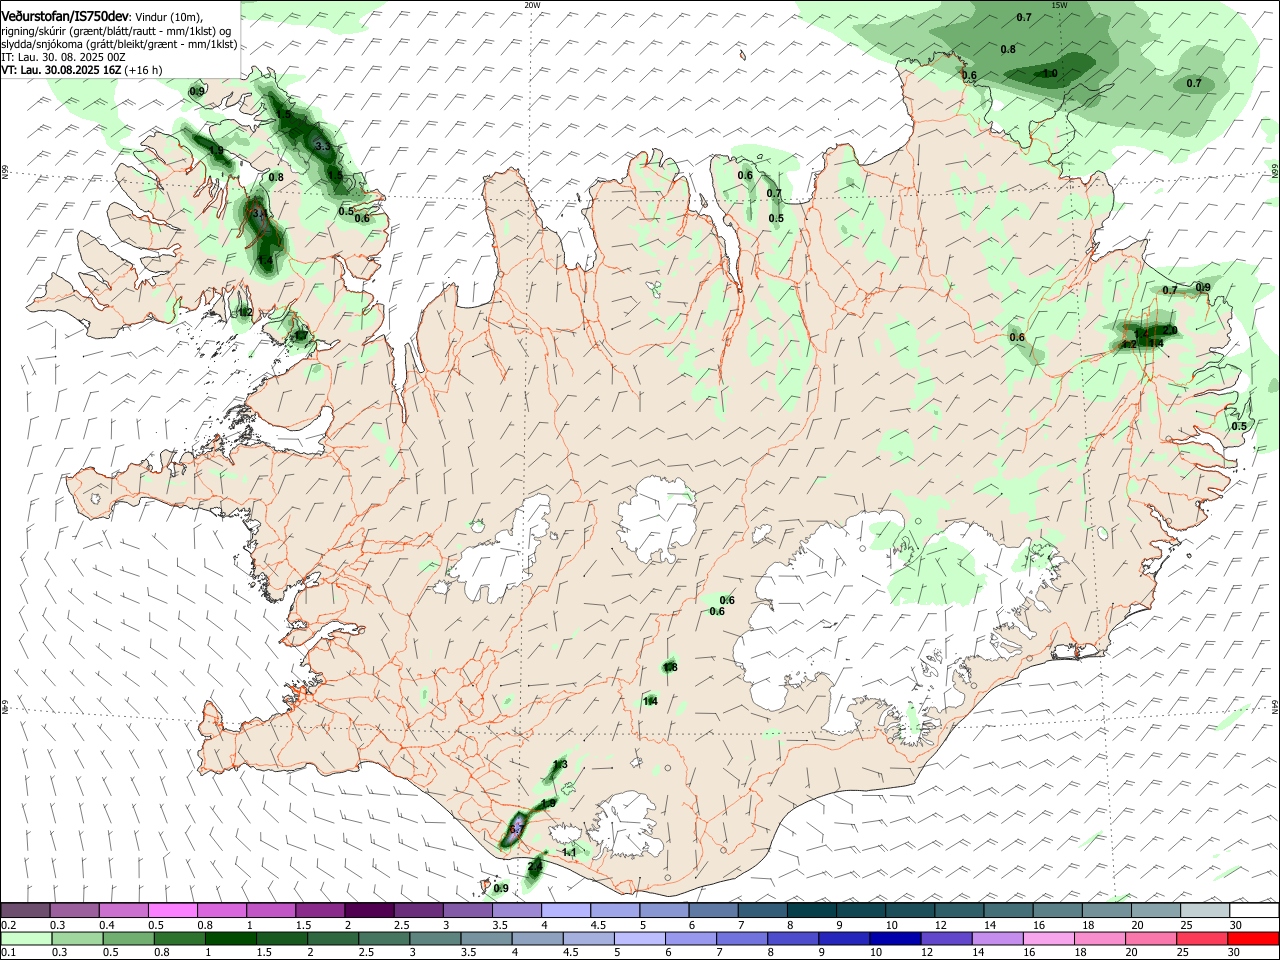Image resolution: width=1280 pixels, height=960 pixels.
Task: Select the 3.5 swatch in the top sleet legend row
Action: click(x=516, y=910)
